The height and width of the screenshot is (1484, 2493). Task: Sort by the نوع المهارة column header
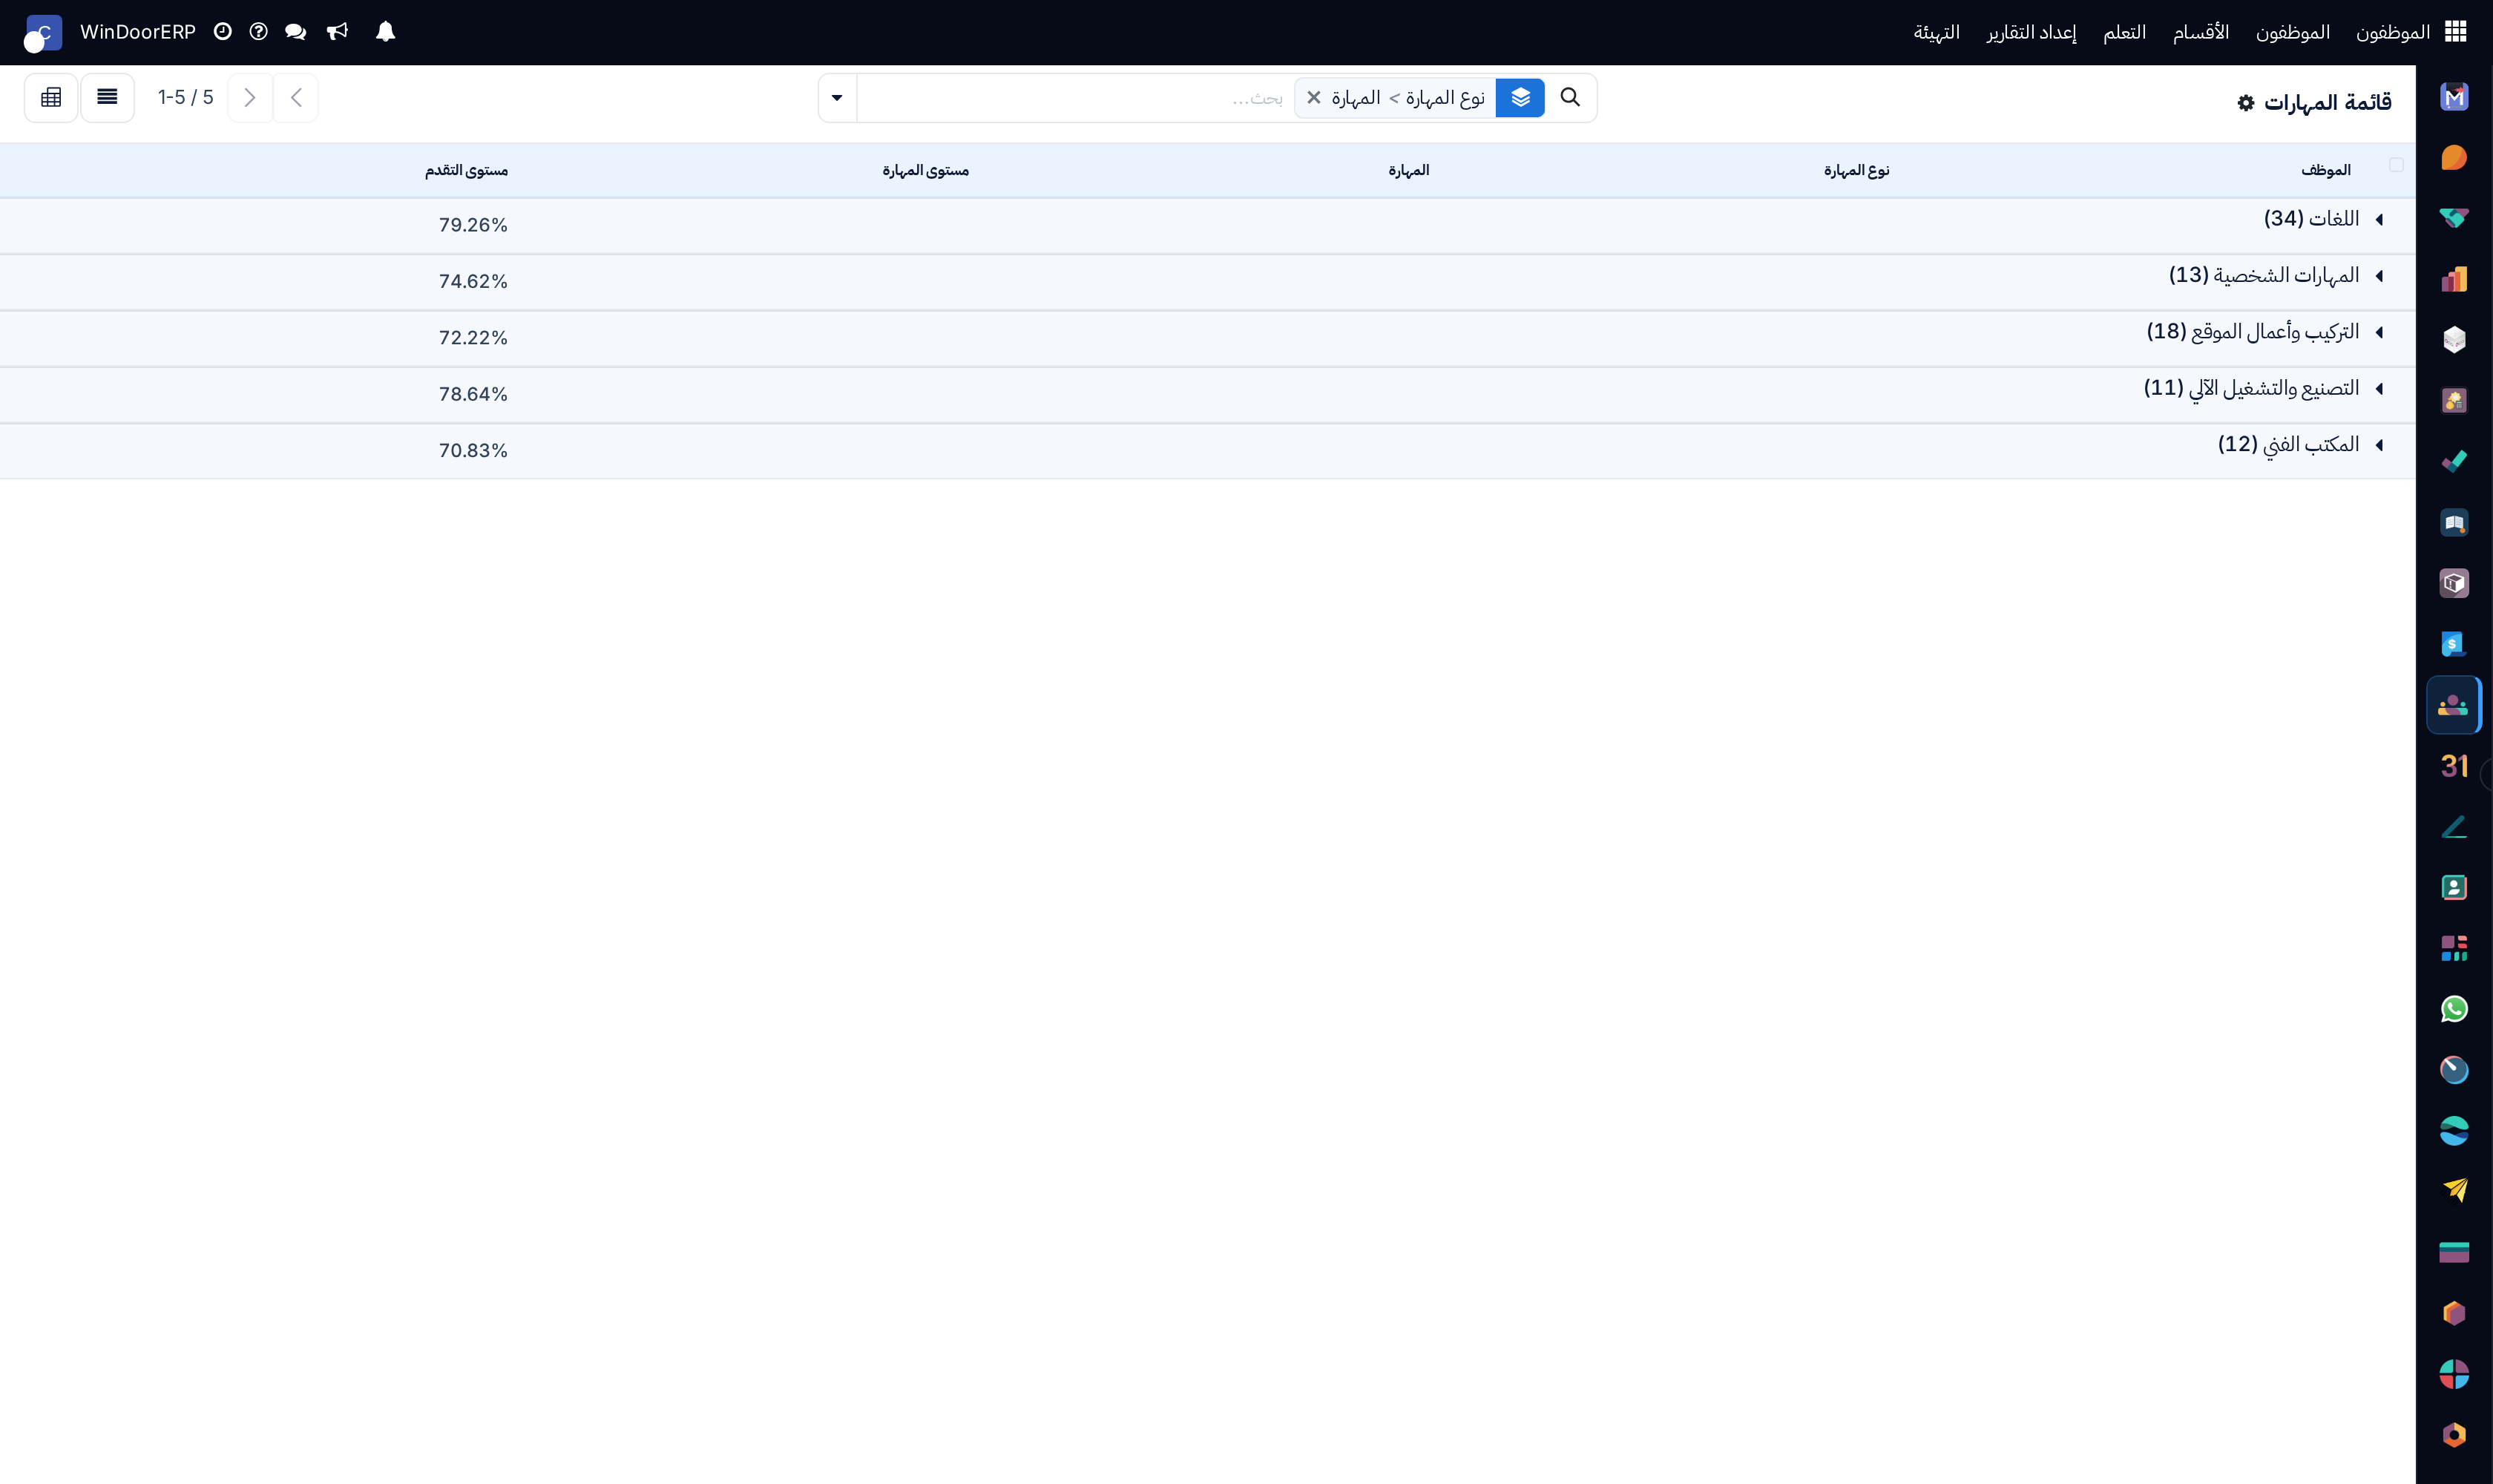pos(1856,170)
